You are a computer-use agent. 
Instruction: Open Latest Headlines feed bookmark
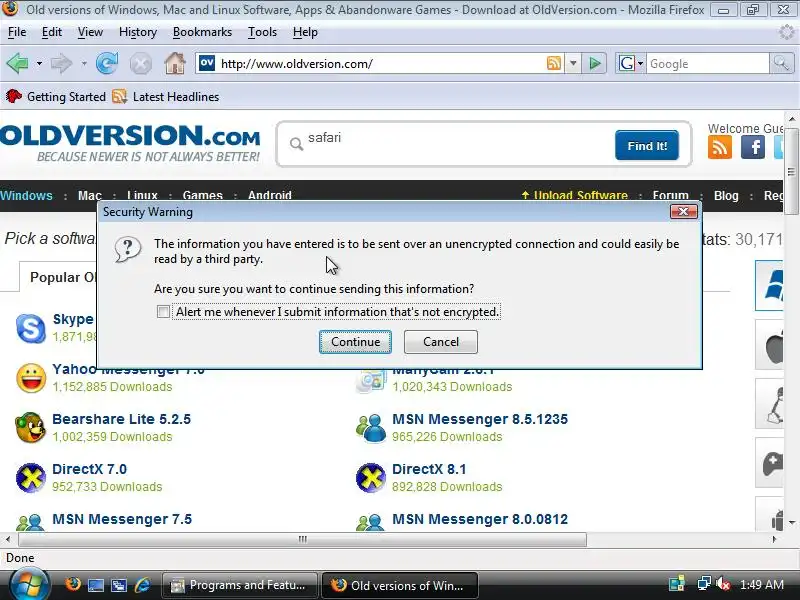point(166,96)
